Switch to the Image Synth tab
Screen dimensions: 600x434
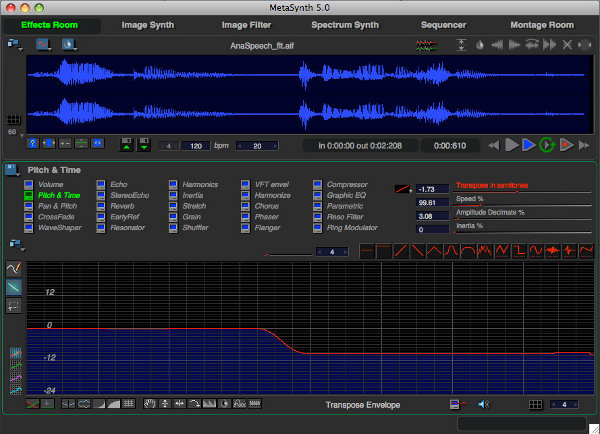(148, 25)
